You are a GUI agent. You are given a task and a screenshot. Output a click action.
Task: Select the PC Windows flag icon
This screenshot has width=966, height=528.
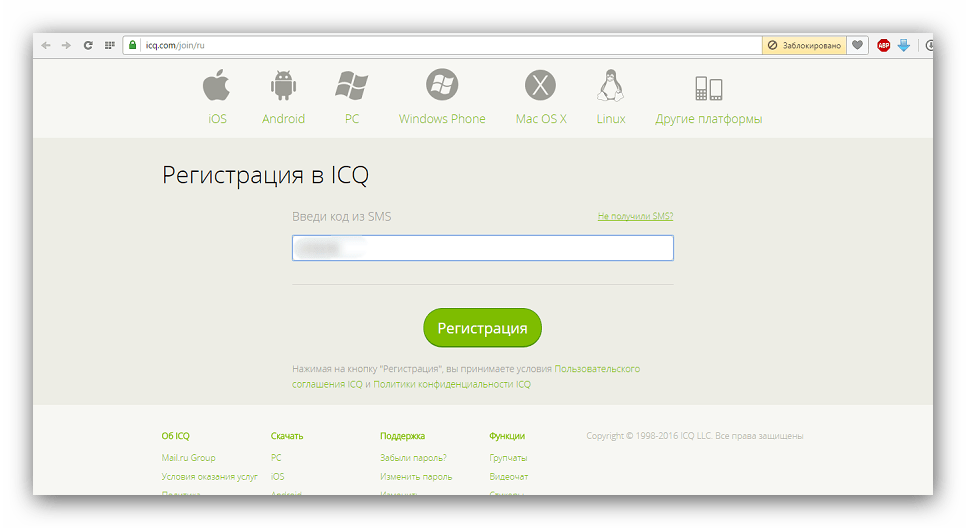point(352,85)
